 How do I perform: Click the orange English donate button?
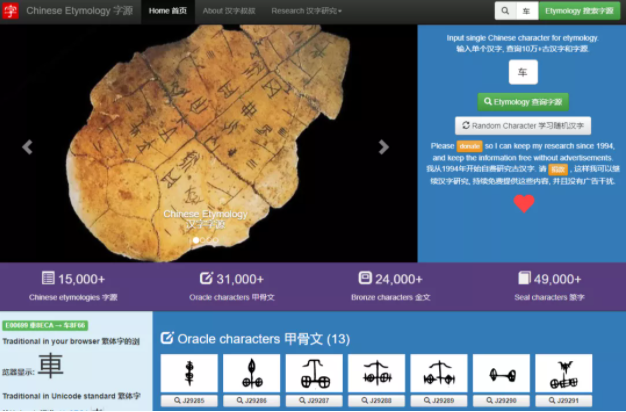469,146
